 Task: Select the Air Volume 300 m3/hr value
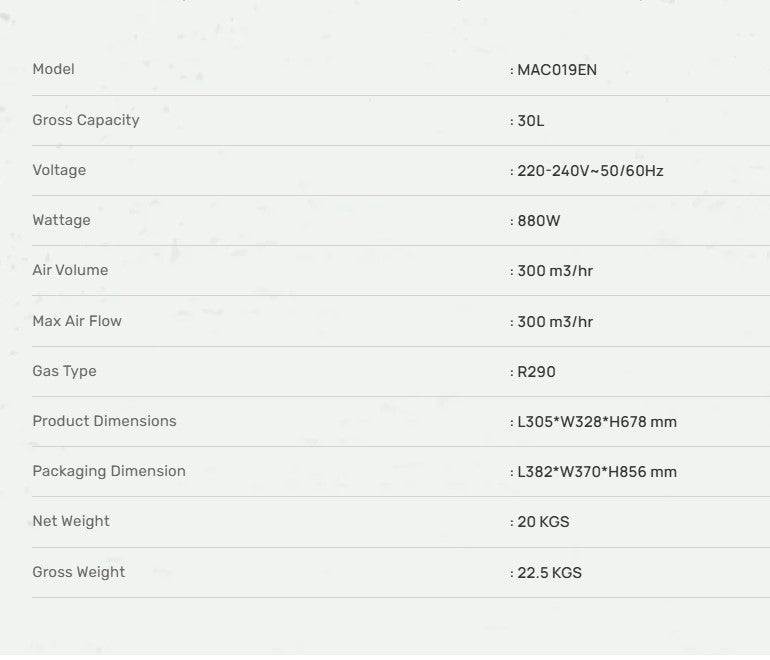554,271
